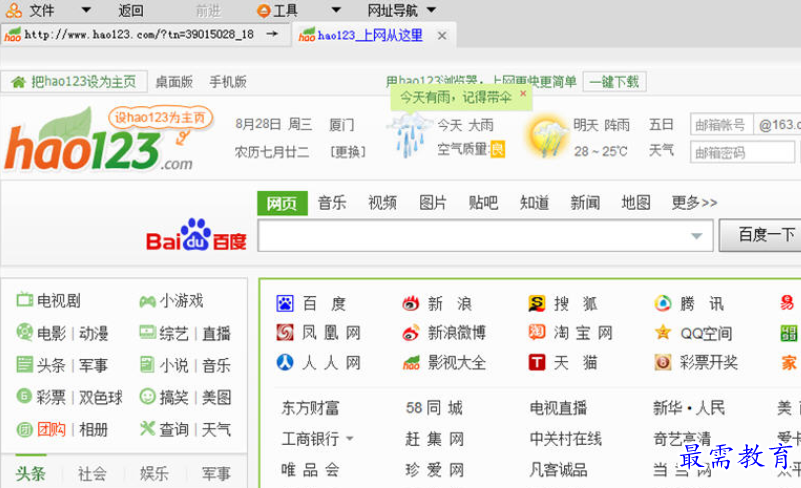Click the QQ空间 star icon
Viewport: 801px width, 488px height.
pyautogui.click(x=663, y=333)
